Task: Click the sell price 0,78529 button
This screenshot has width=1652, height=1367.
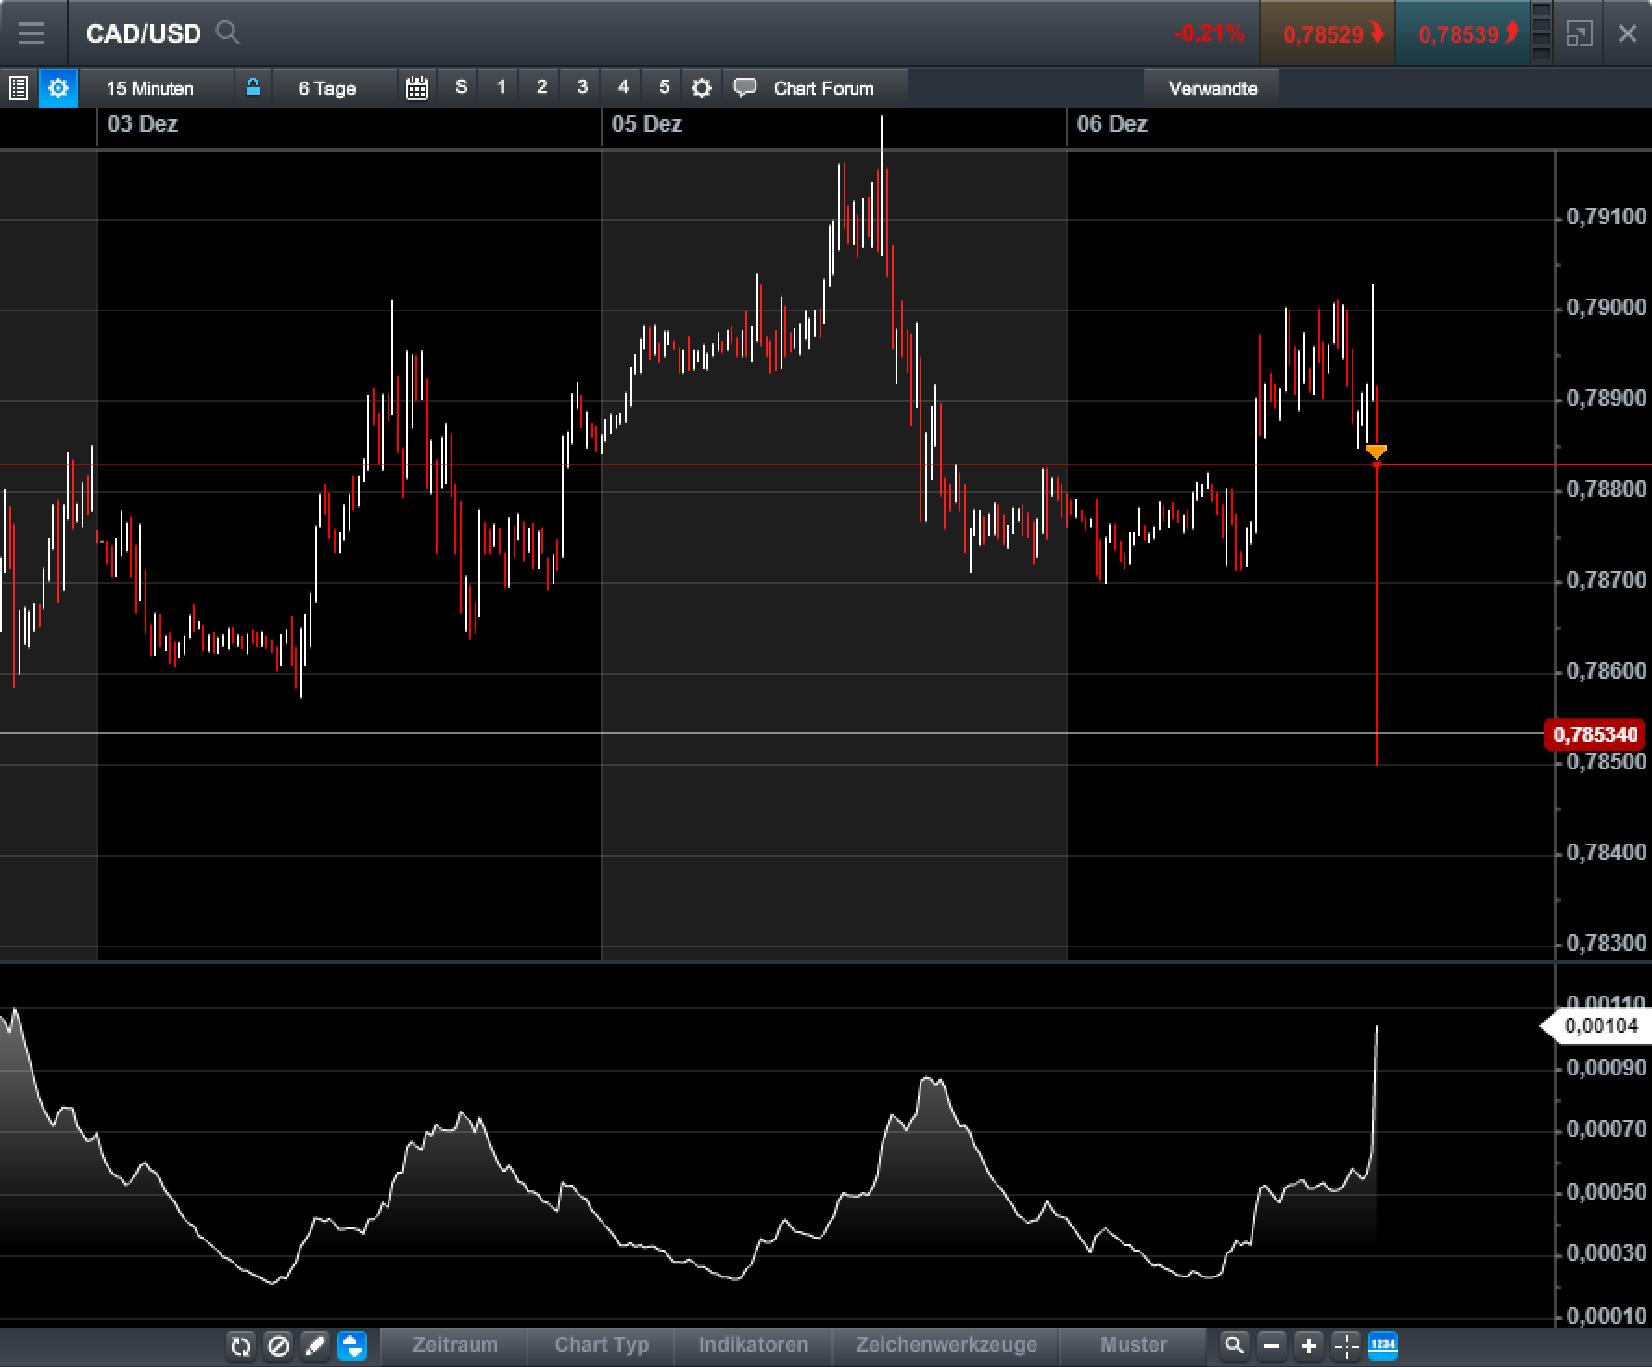Action: [x=1327, y=33]
